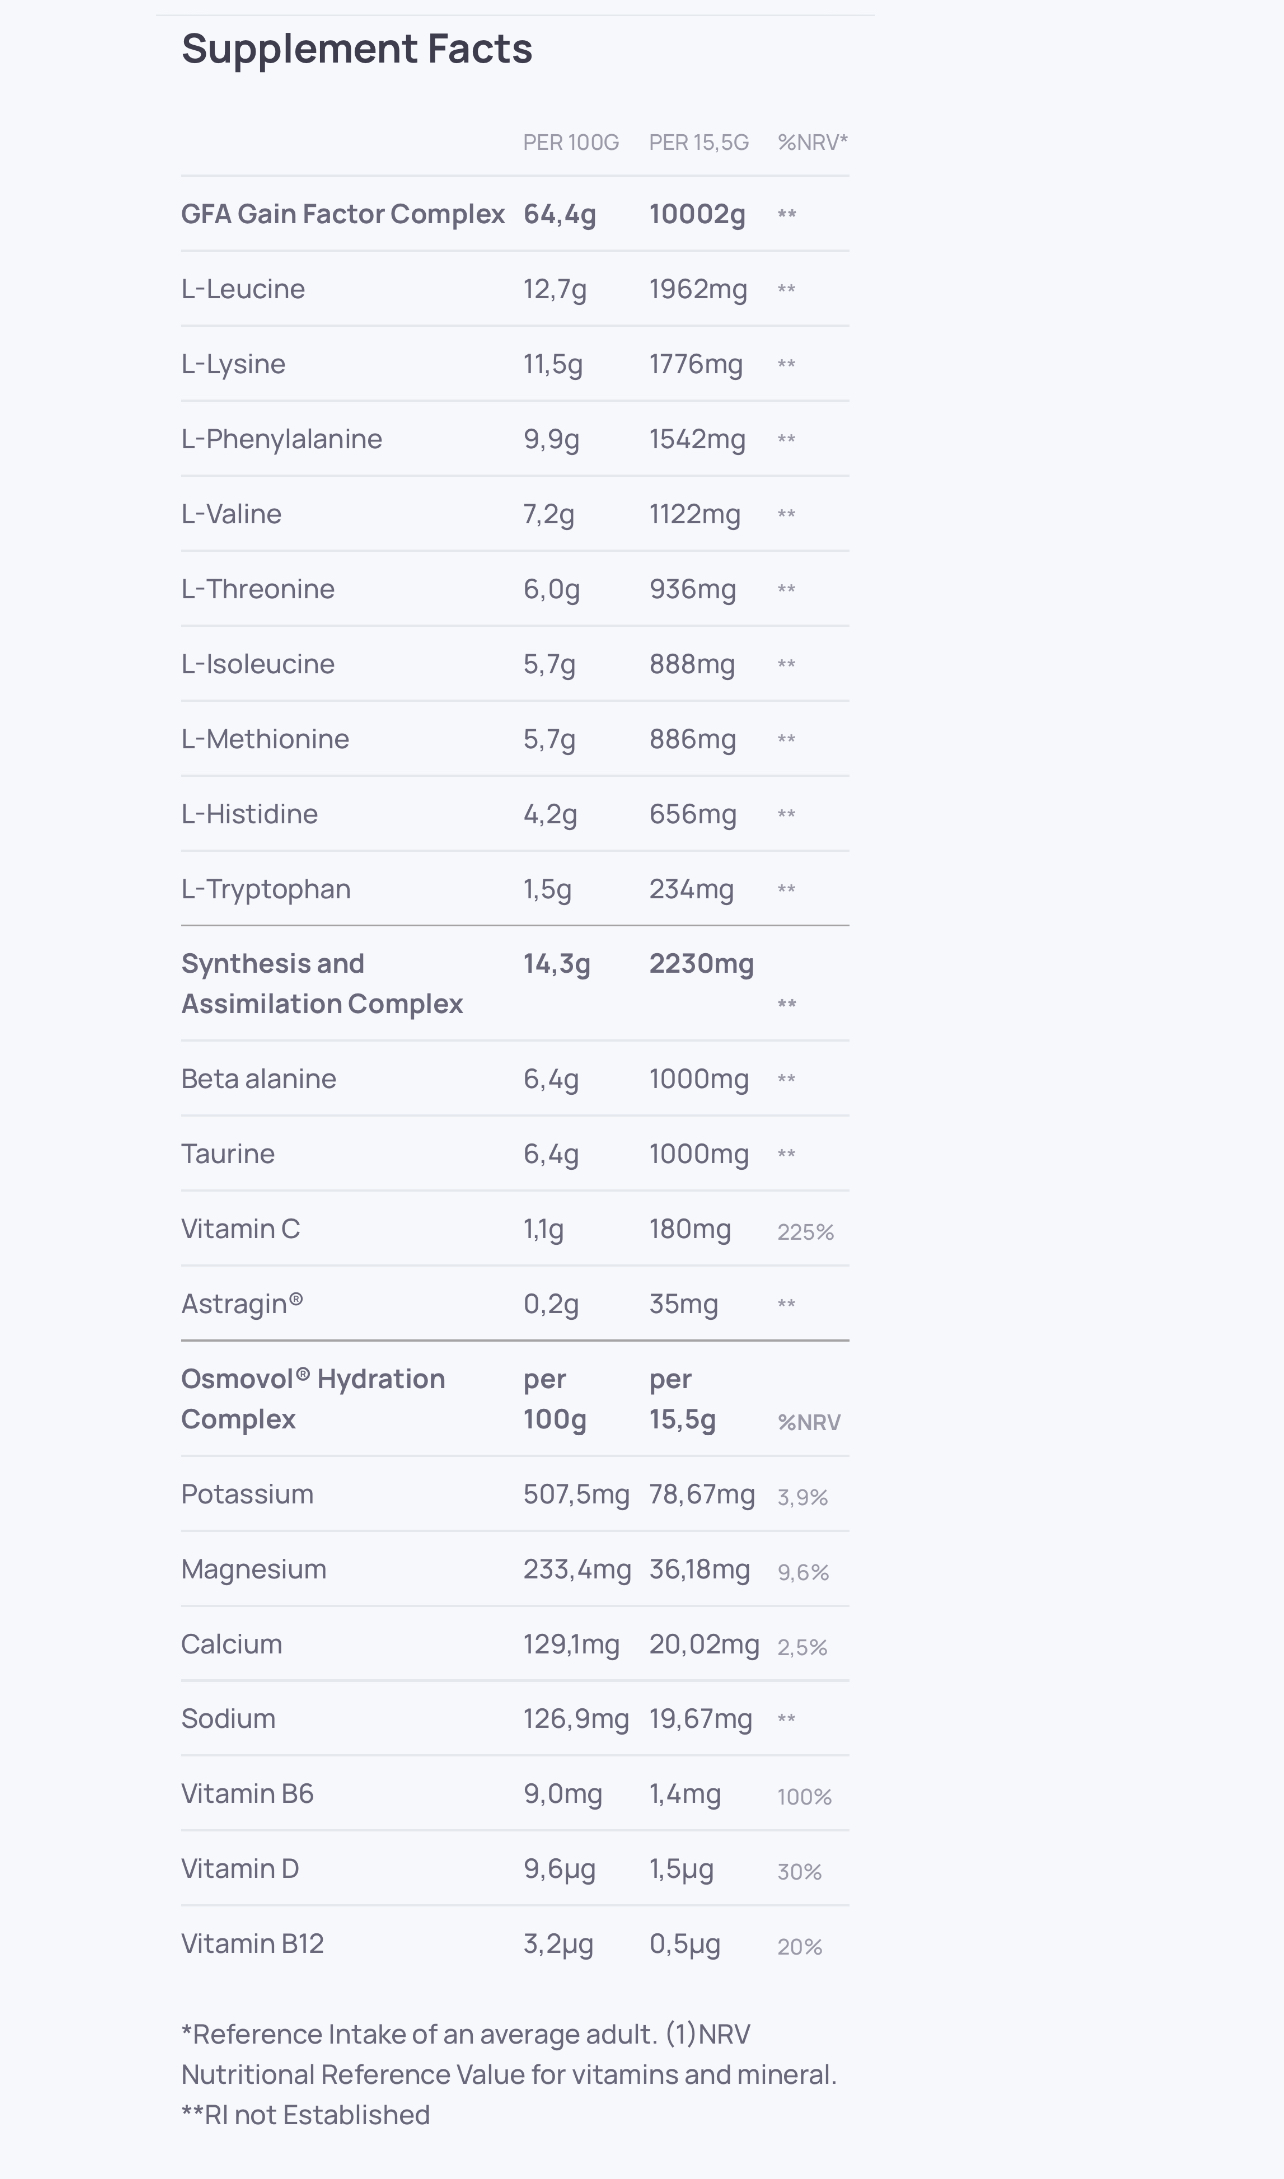Click the Vitamin B12 row label
Image resolution: width=1284 pixels, height=2179 pixels.
coord(252,1944)
